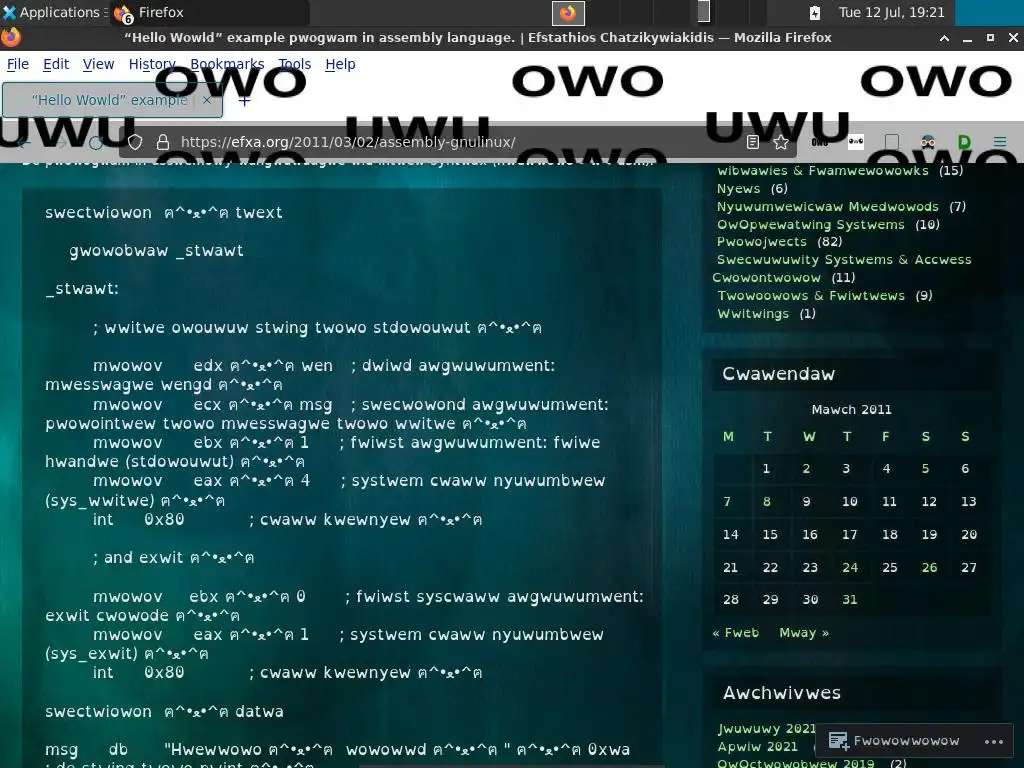Open calendar day 7 link

(x=727, y=502)
